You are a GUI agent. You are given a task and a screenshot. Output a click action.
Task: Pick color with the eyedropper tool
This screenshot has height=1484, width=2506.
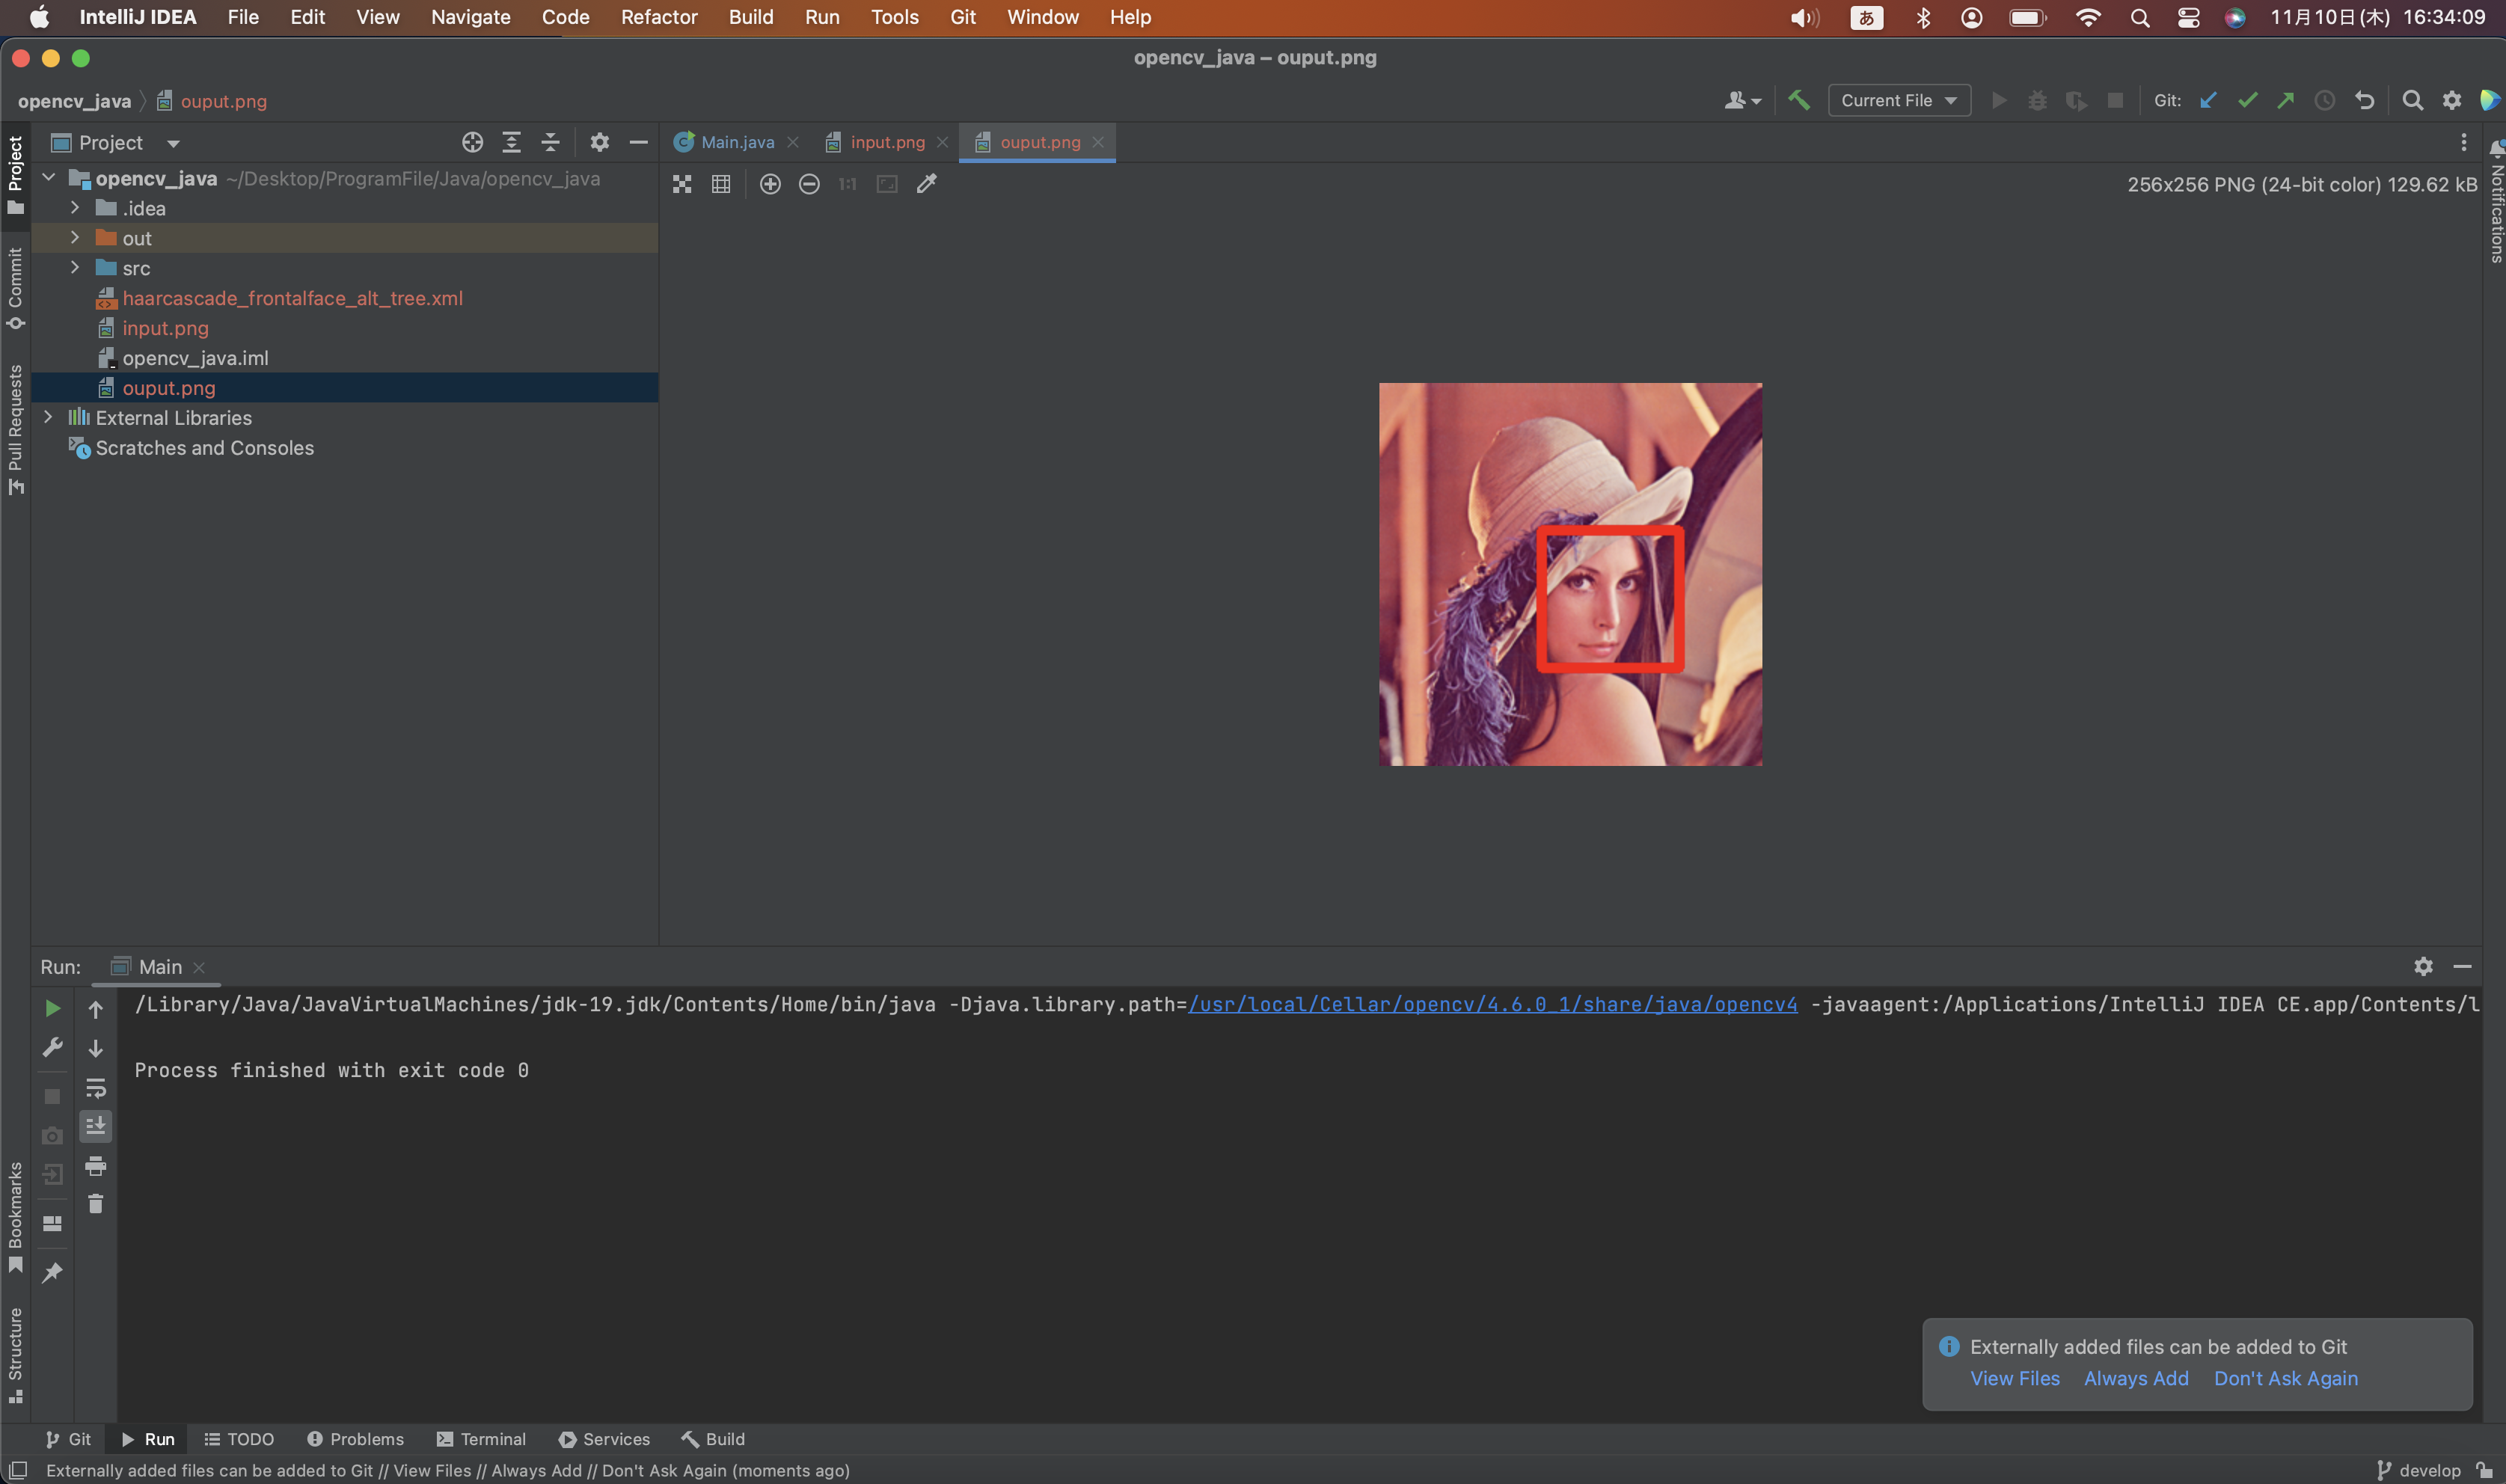click(927, 184)
